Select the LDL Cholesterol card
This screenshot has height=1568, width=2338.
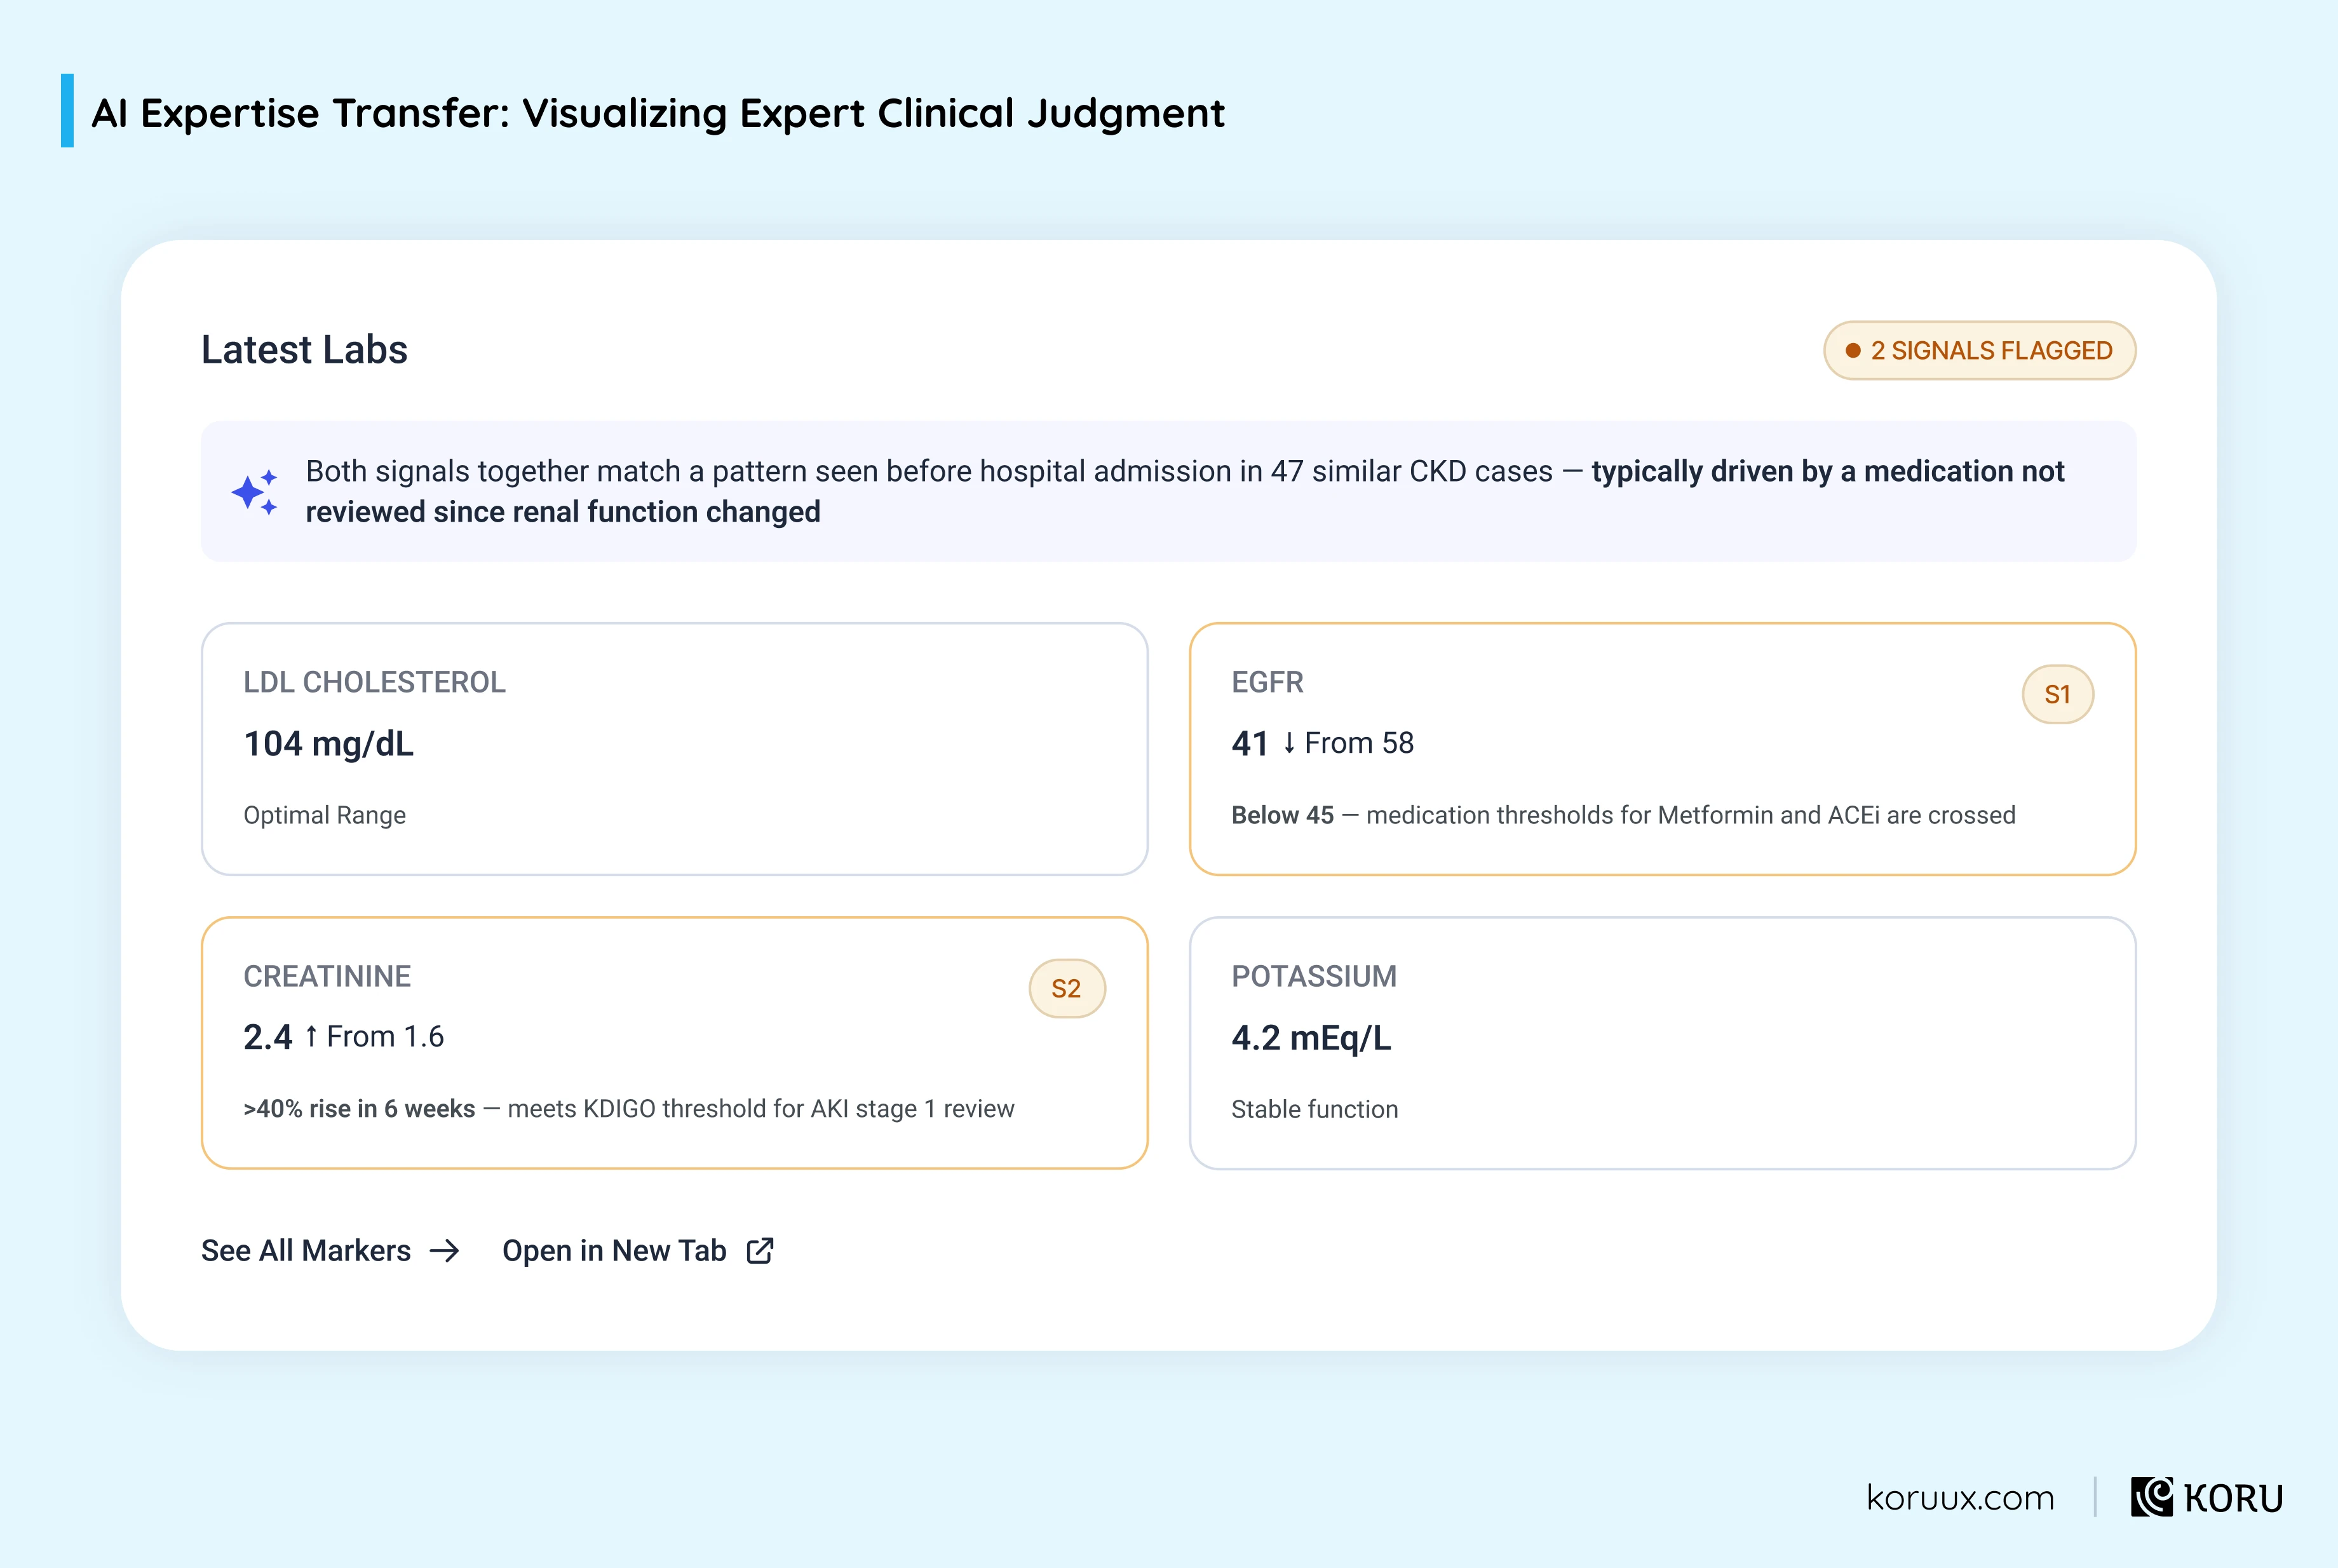pos(675,749)
